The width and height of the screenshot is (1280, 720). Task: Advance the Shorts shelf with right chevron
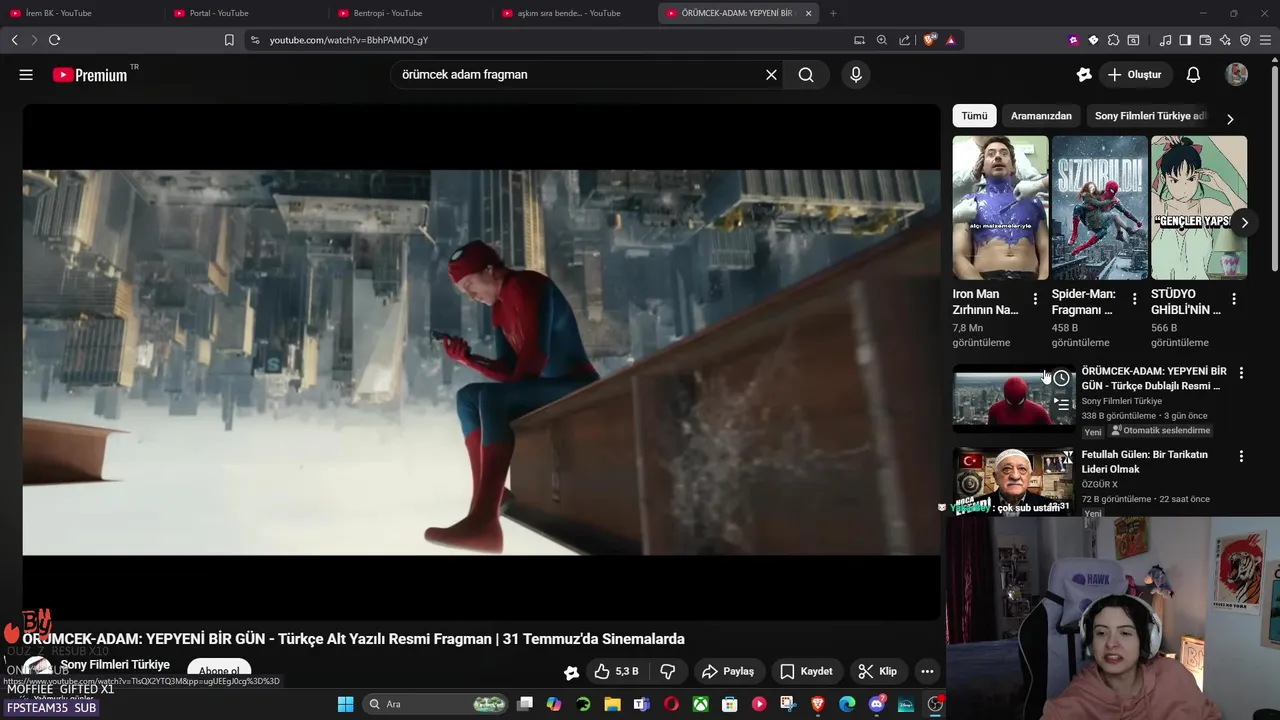[x=1244, y=222]
